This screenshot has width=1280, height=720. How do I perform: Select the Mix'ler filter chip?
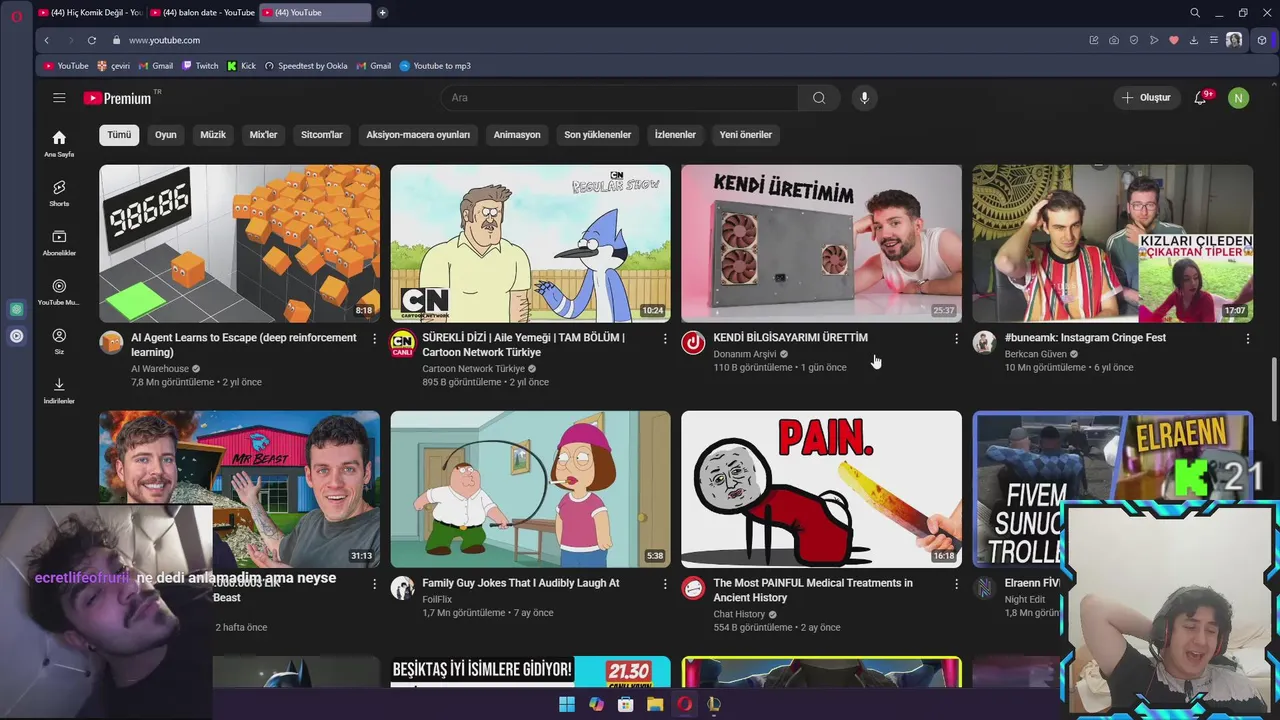263,135
